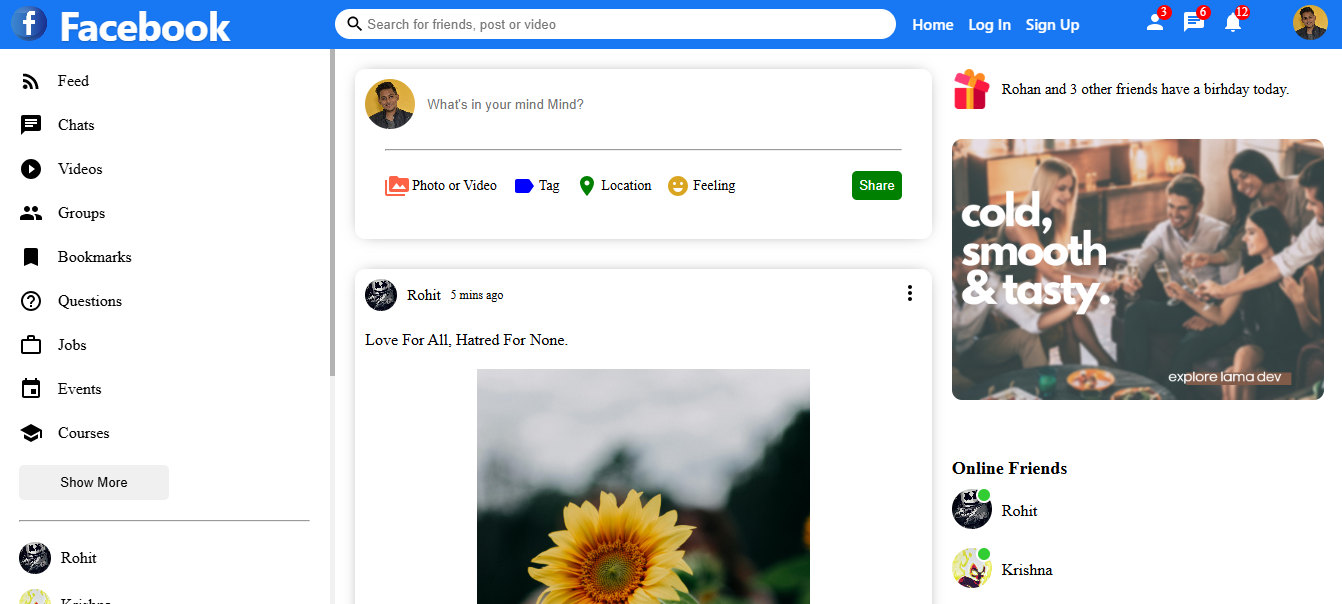1342x604 pixels.
Task: Click Rohit name on the post
Action: point(424,295)
